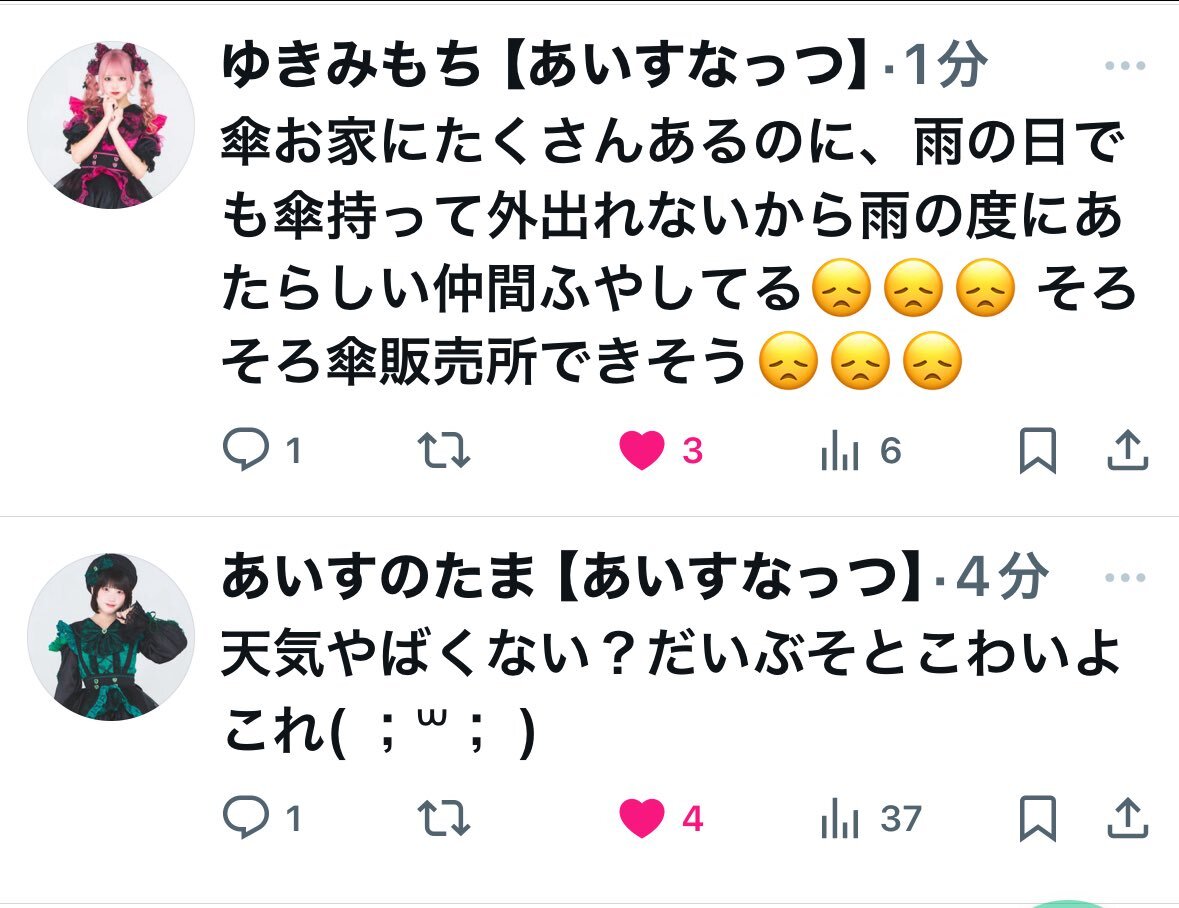Open あいすのたま's green-dress profile picture
This screenshot has height=908, width=1179.
tap(111, 637)
